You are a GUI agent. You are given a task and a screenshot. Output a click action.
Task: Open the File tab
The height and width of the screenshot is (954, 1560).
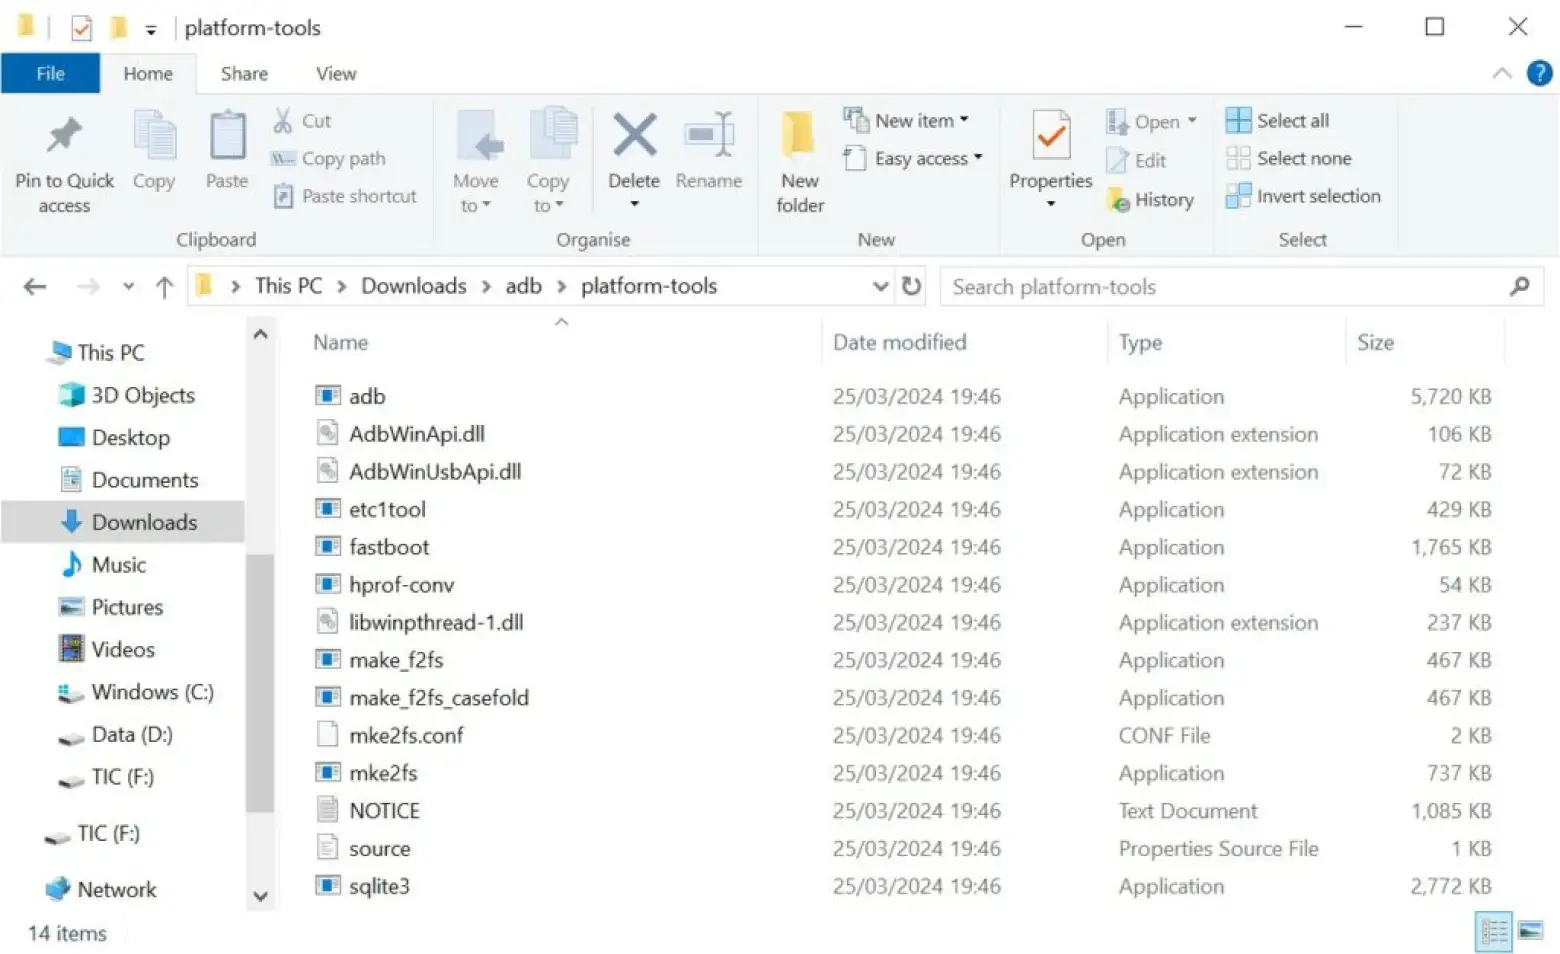click(50, 73)
